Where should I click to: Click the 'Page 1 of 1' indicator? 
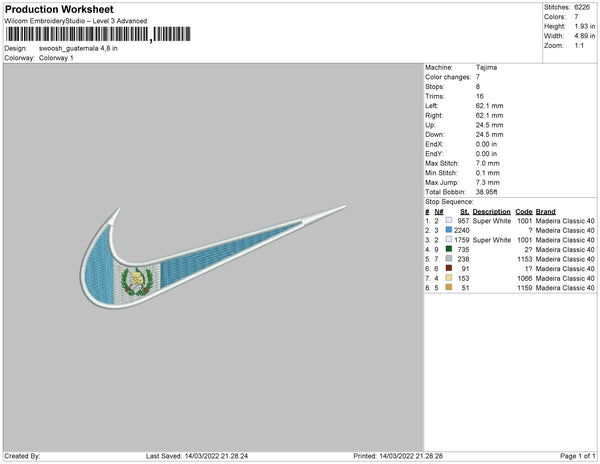tap(578, 456)
